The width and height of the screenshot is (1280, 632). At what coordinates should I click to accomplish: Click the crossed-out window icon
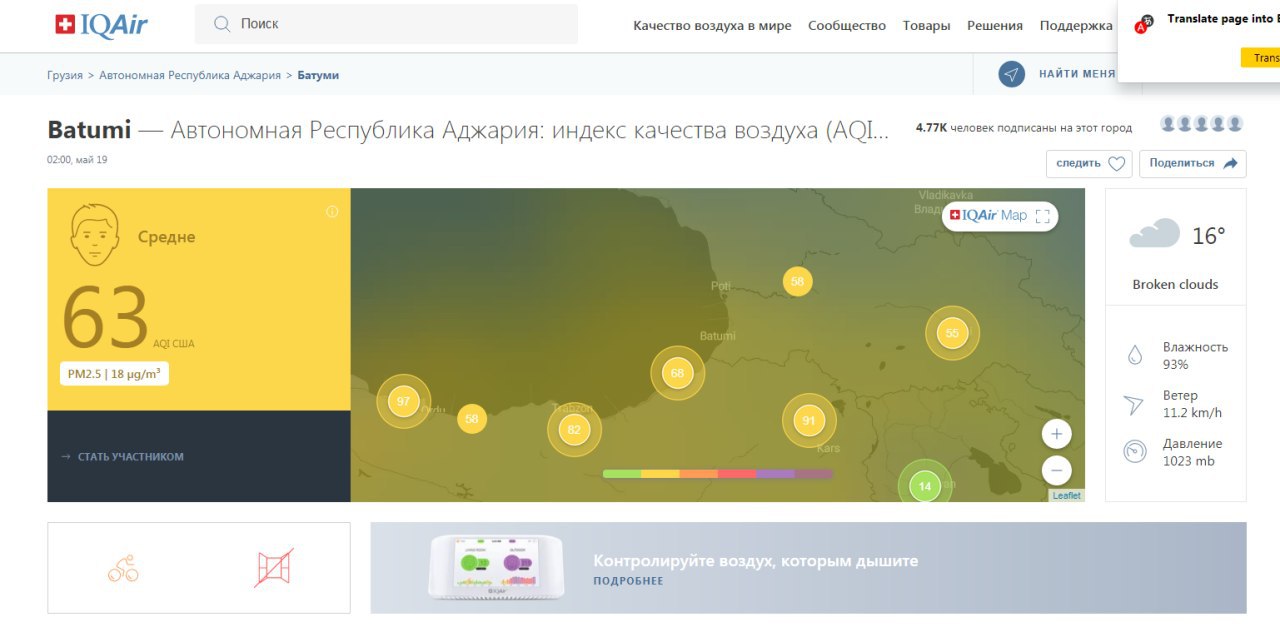[274, 568]
